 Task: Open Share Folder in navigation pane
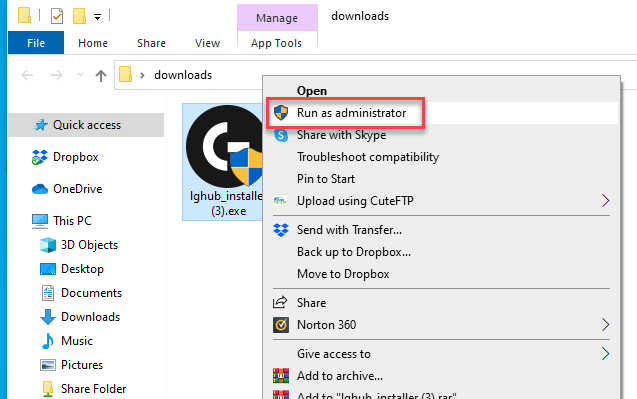(93, 389)
